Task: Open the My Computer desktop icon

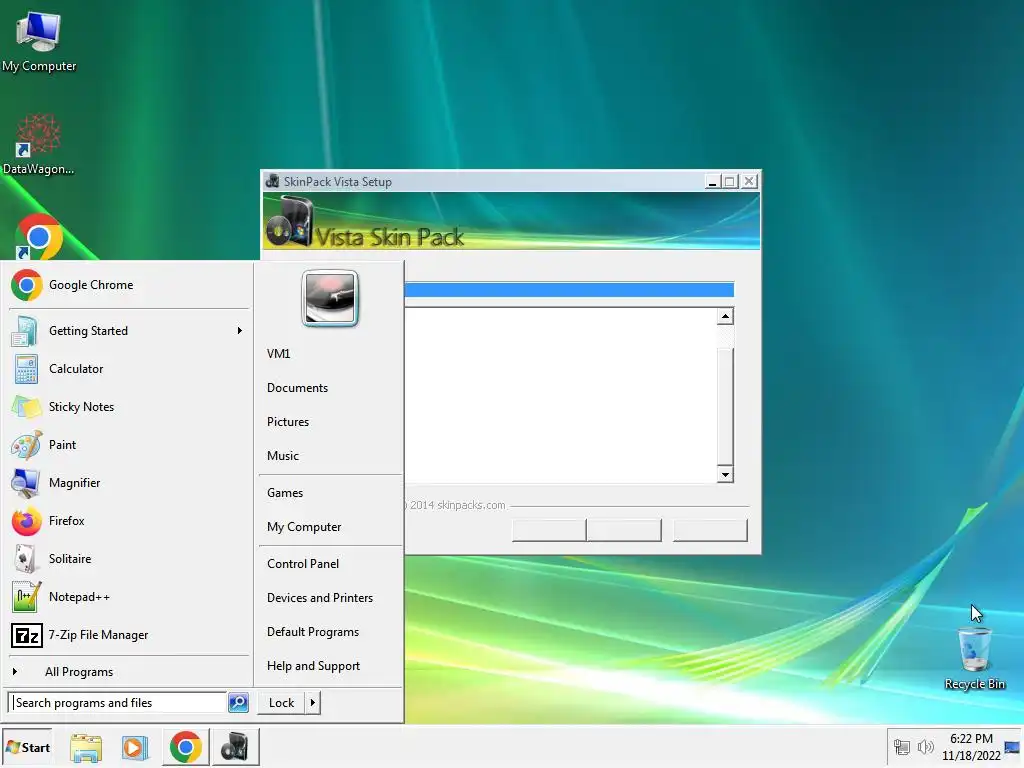Action: pos(39,42)
